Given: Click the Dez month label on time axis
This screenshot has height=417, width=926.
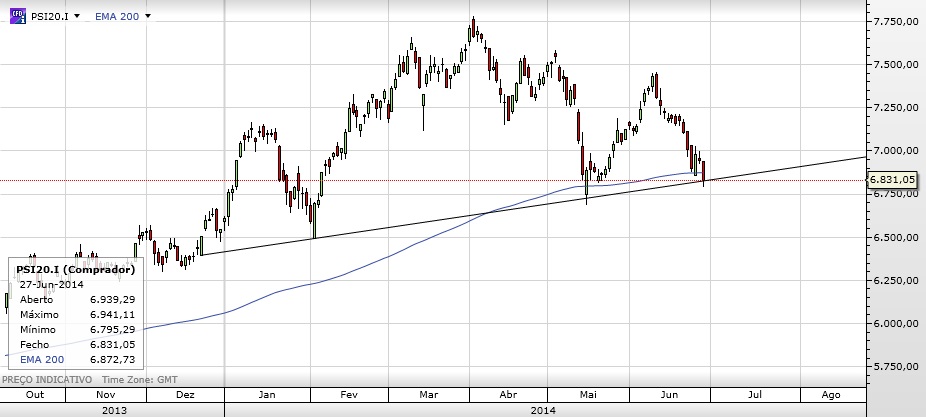Looking at the screenshot, I should [185, 395].
